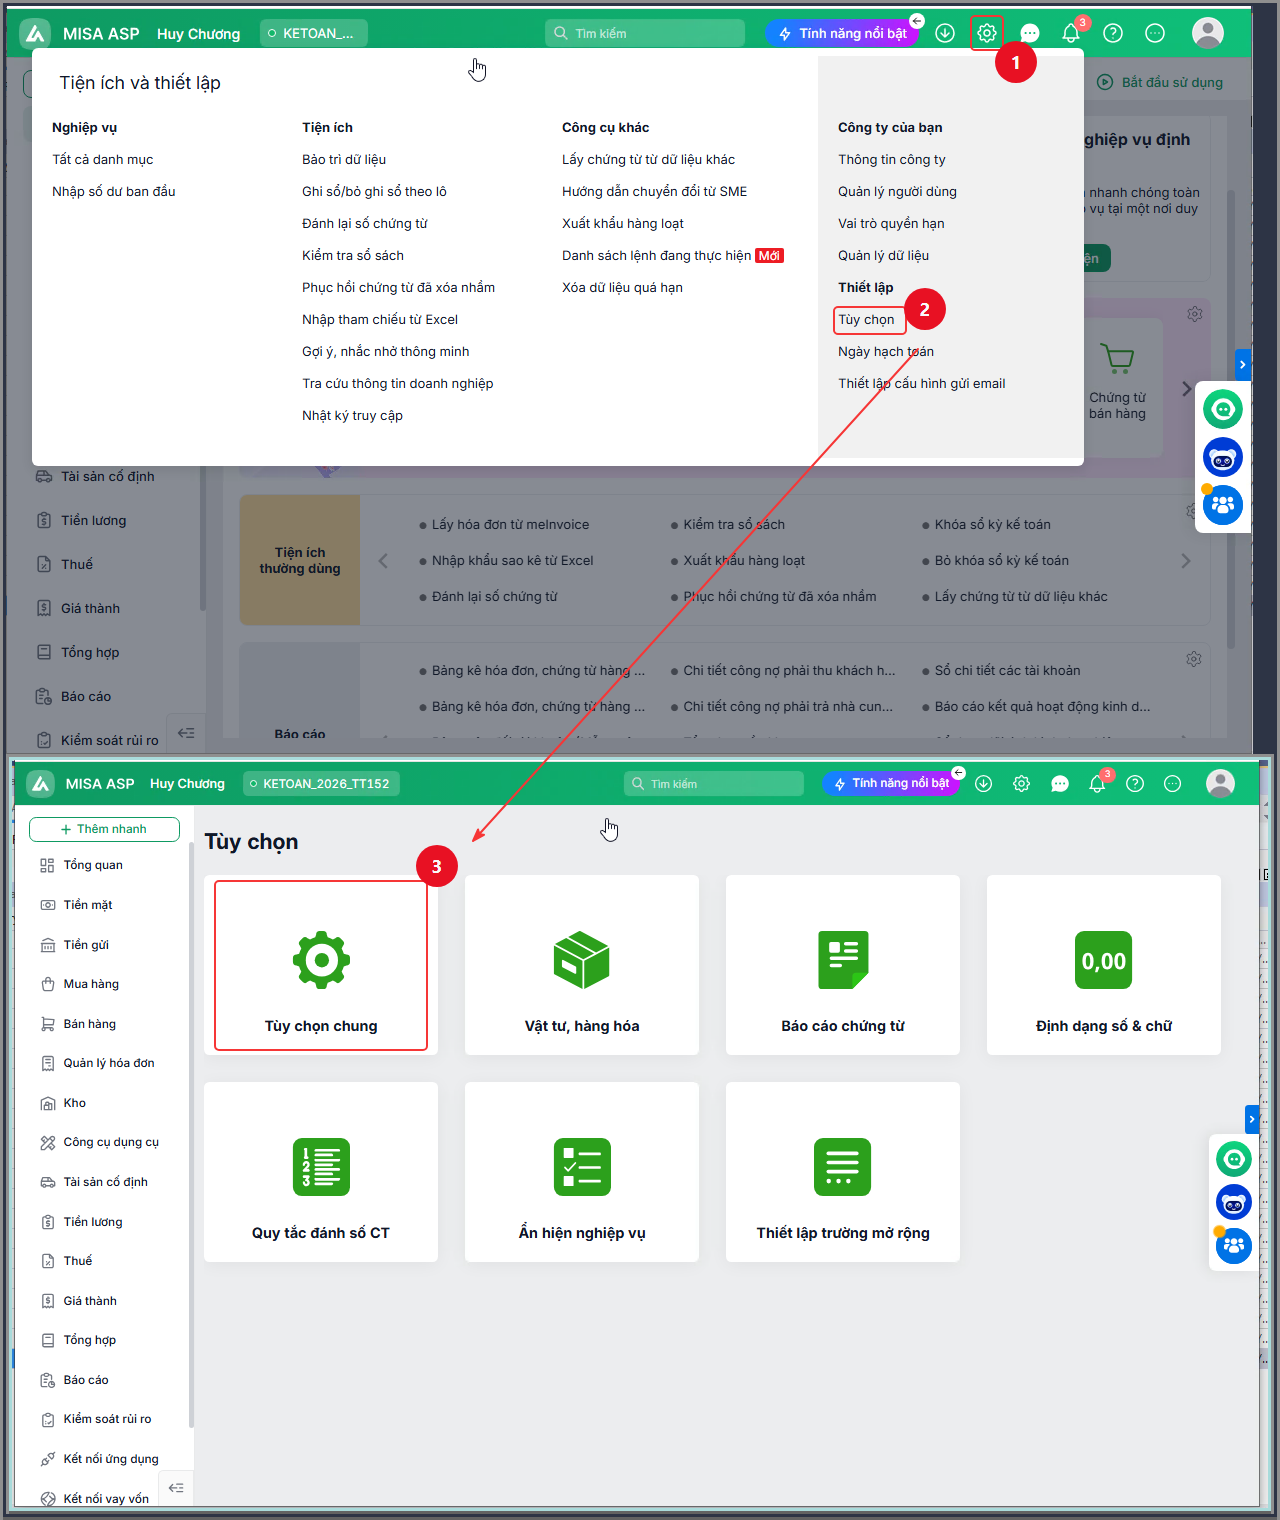
Task: Click the MISA ASP logo in the Tùy chọn window
Action: (40, 784)
